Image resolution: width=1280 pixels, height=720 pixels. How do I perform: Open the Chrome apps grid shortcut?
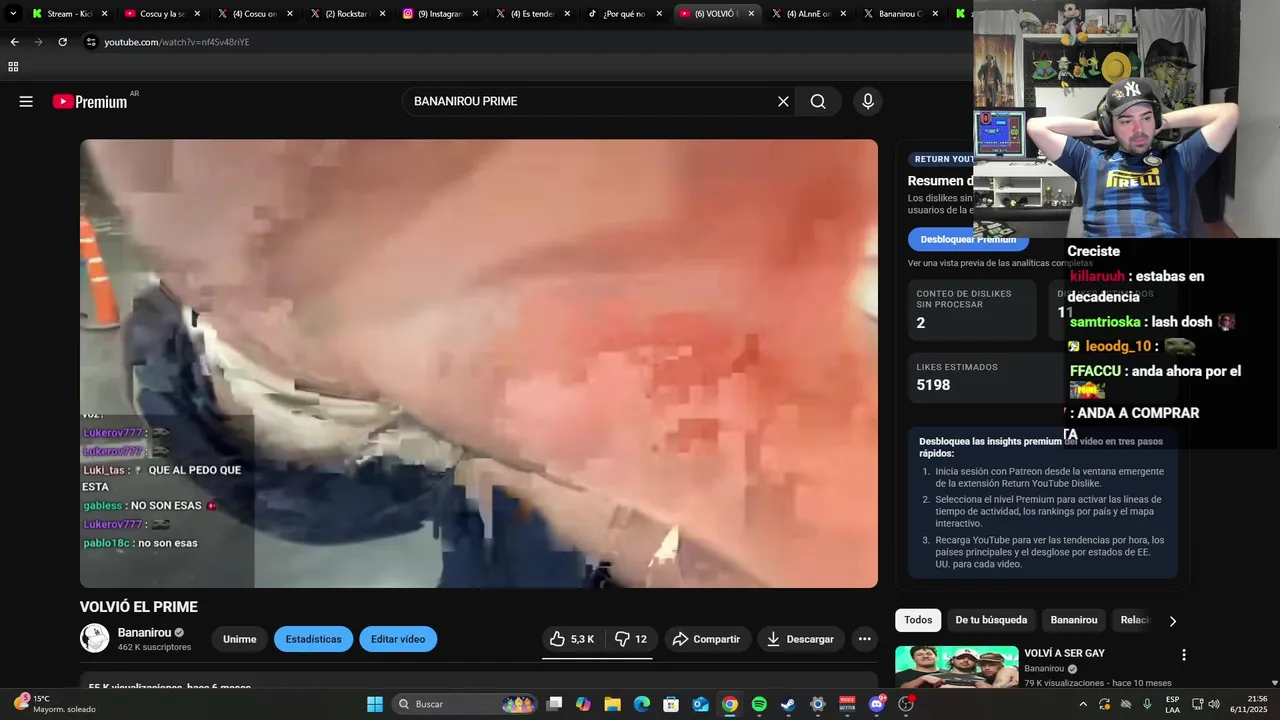13,67
